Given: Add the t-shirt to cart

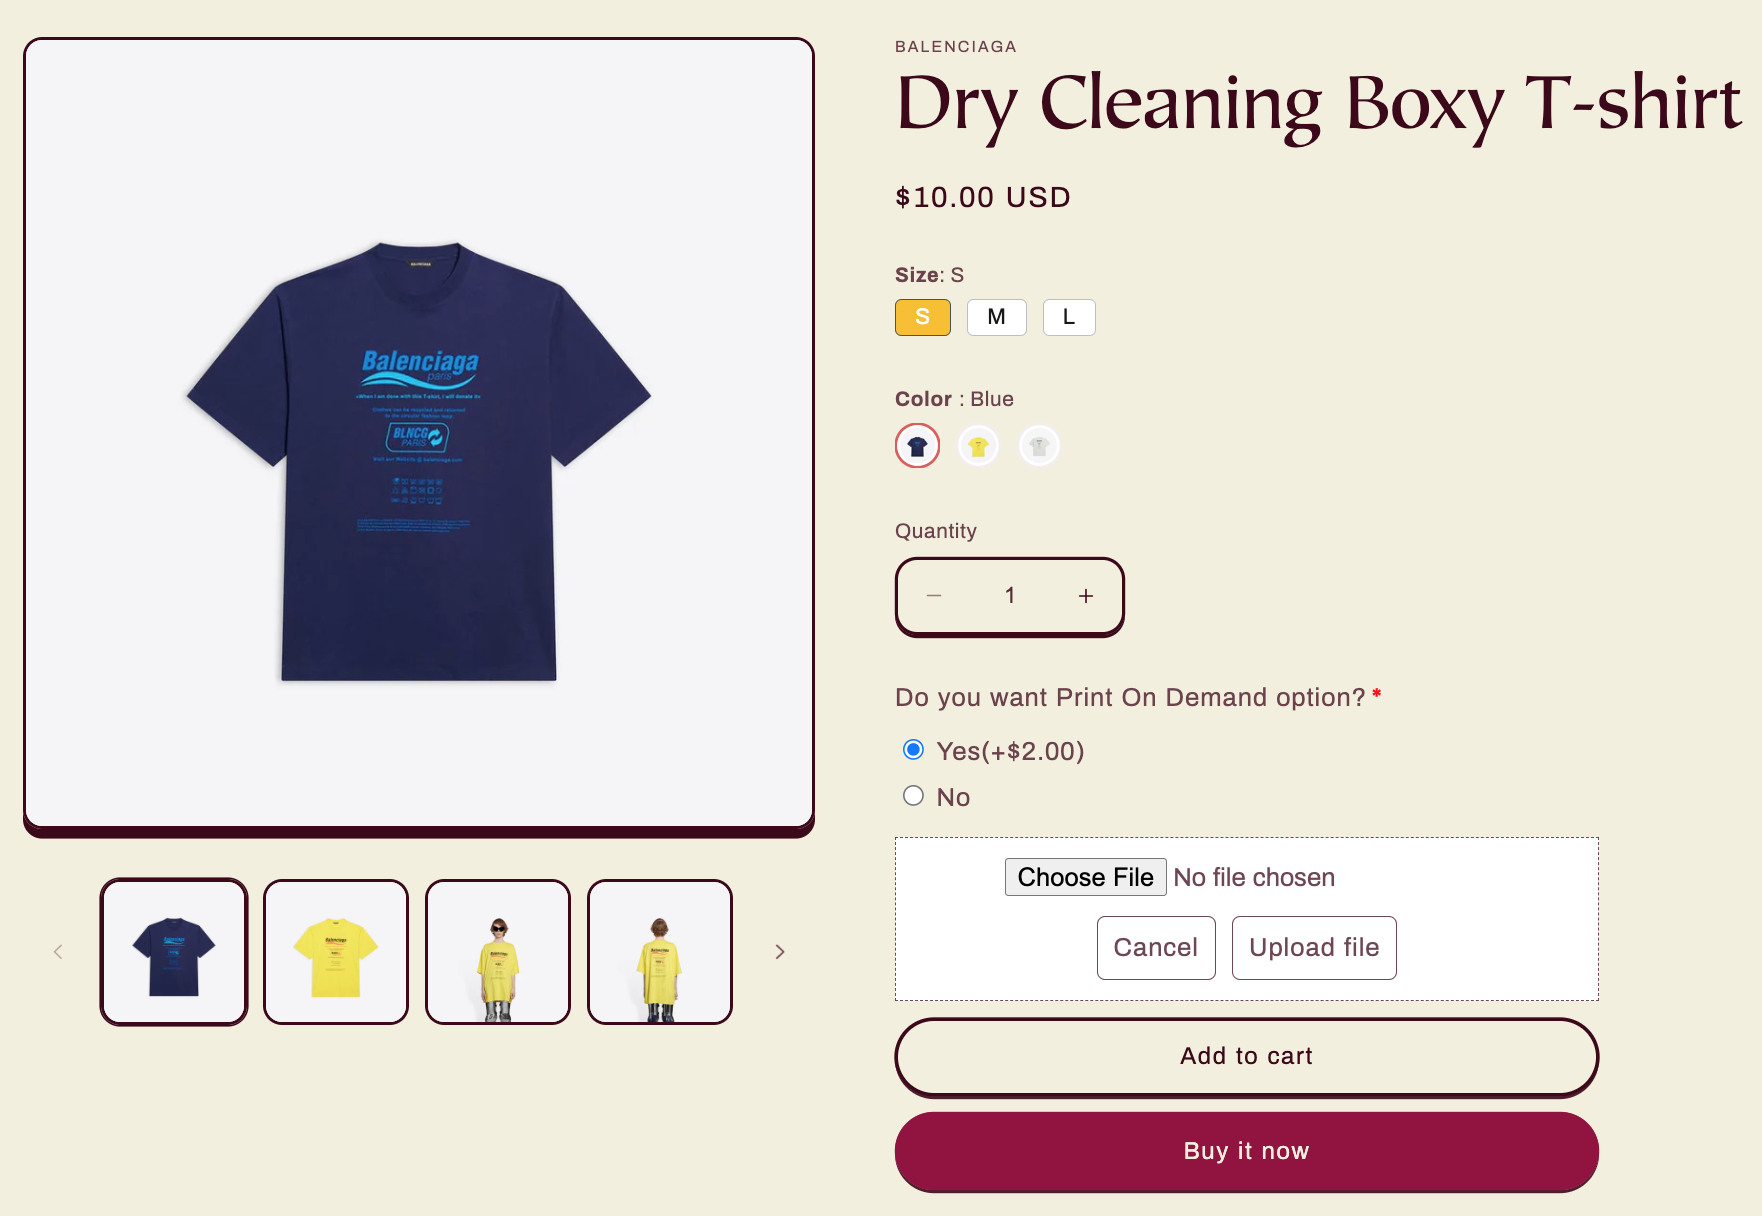Looking at the screenshot, I should [x=1246, y=1056].
